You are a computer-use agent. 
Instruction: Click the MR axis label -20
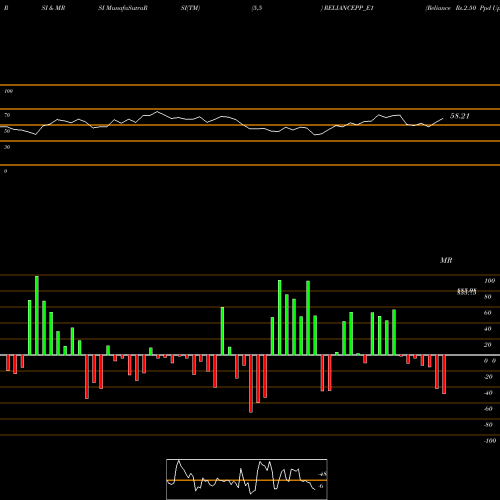point(488,377)
